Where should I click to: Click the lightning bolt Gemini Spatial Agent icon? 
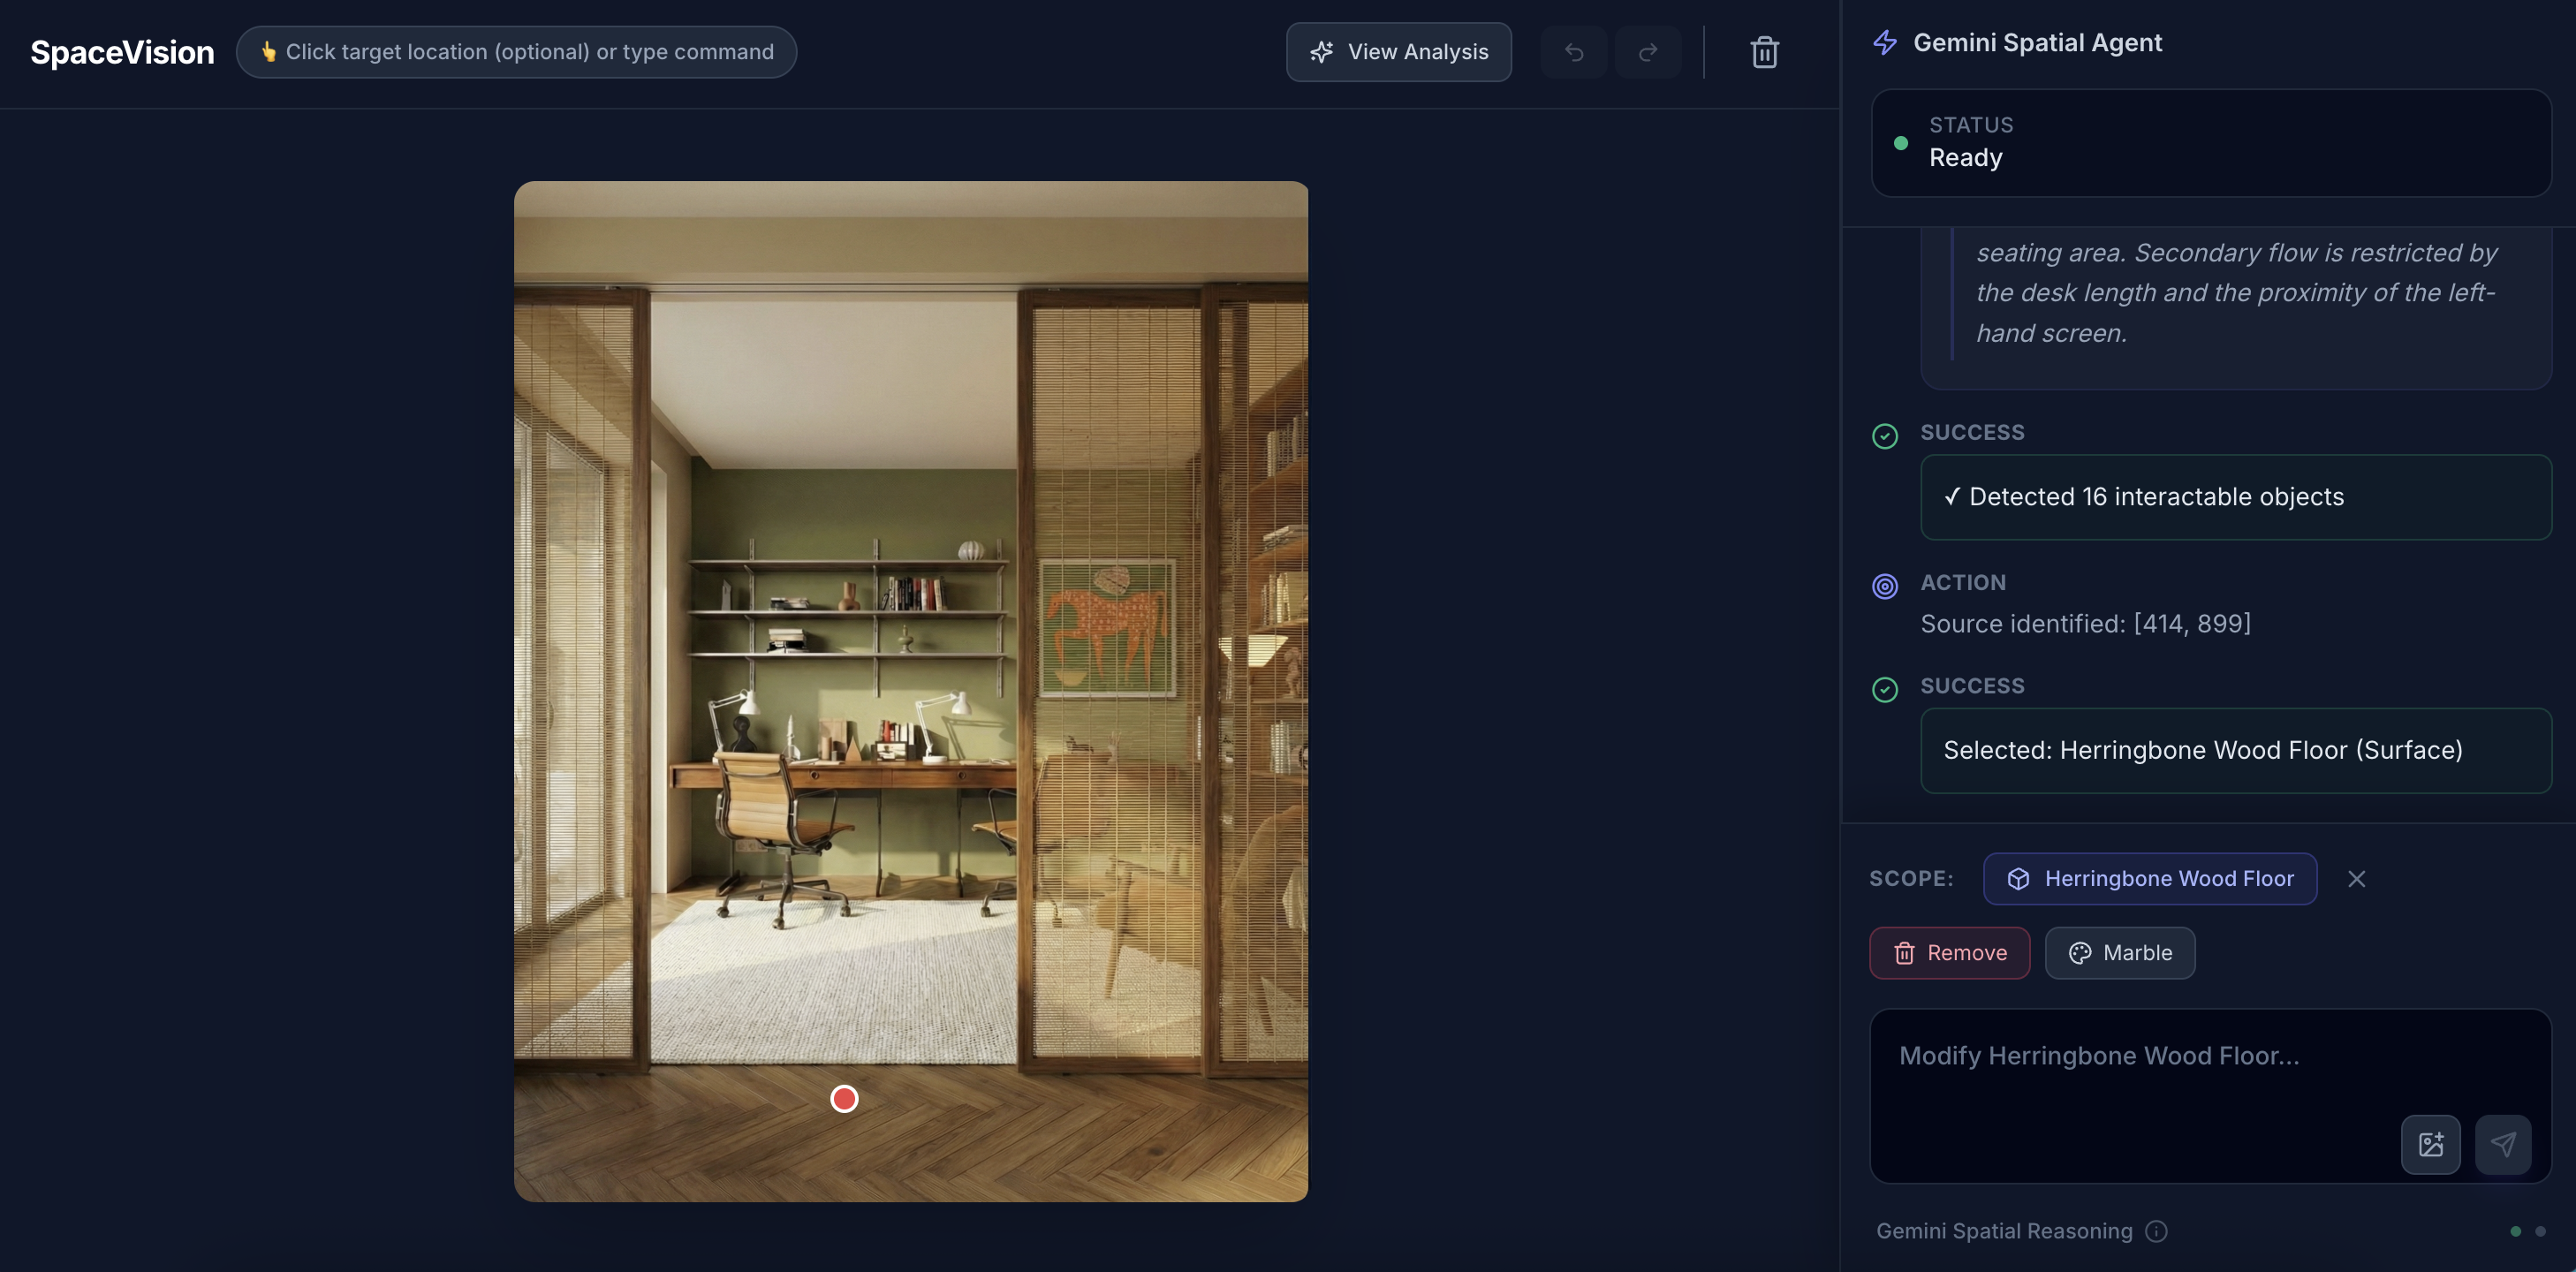coord(1885,43)
